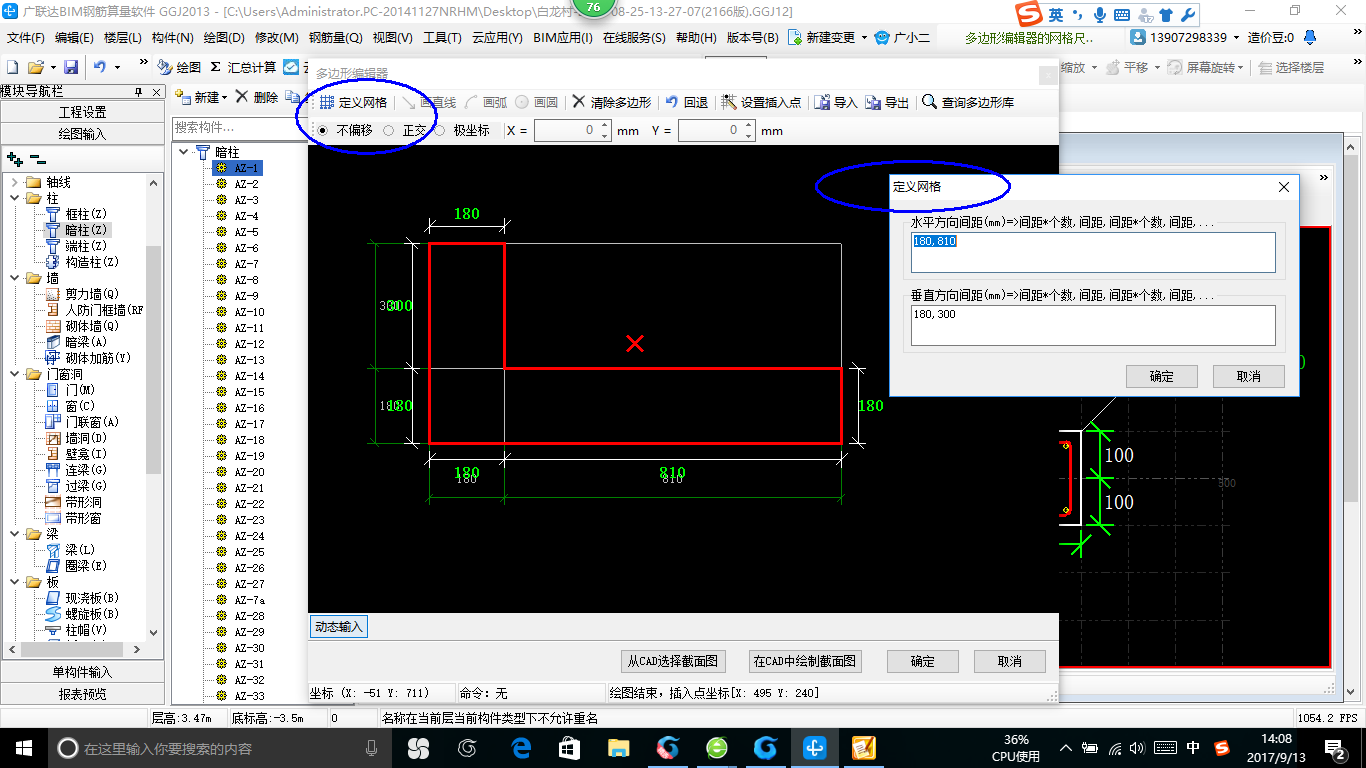Click the 绘图 drawing toolbar button
This screenshot has height=768, width=1366.
(179, 67)
